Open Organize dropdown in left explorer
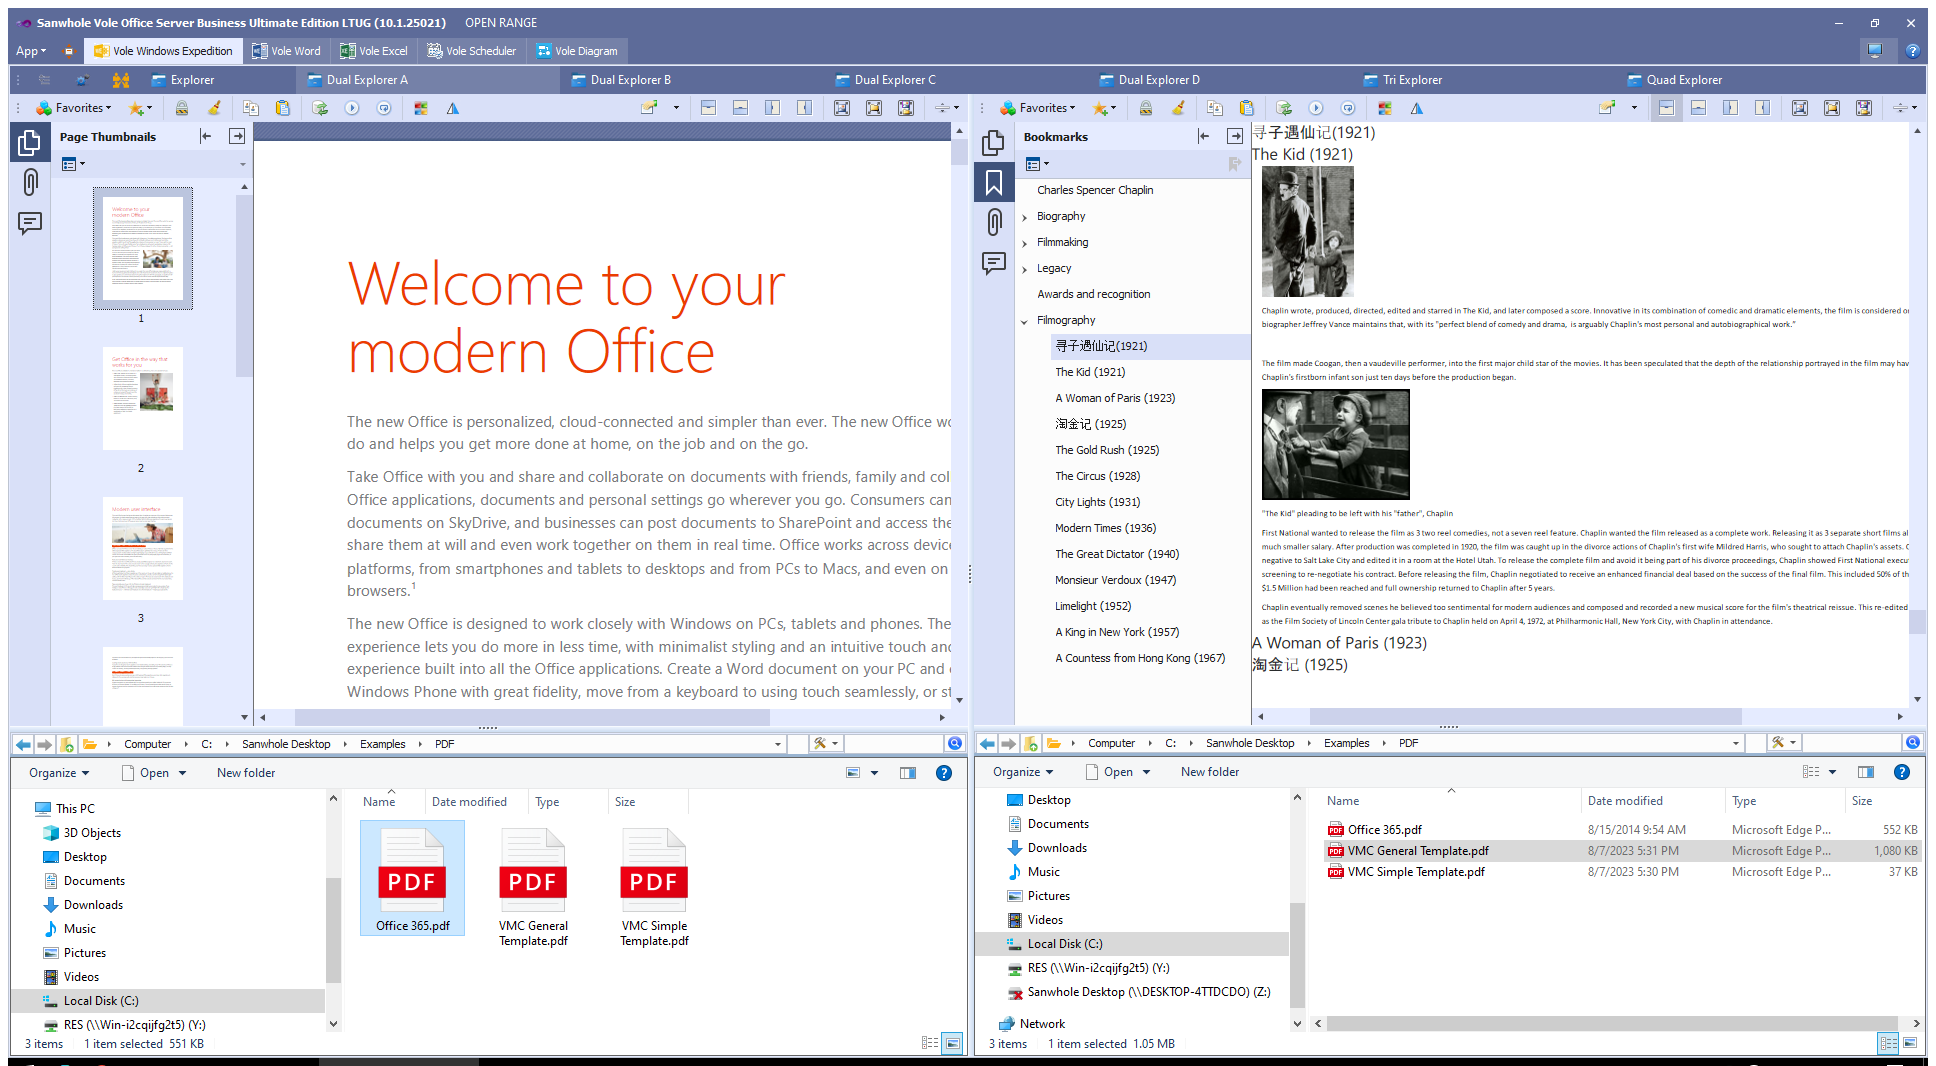This screenshot has width=1936, height=1066. 59,773
